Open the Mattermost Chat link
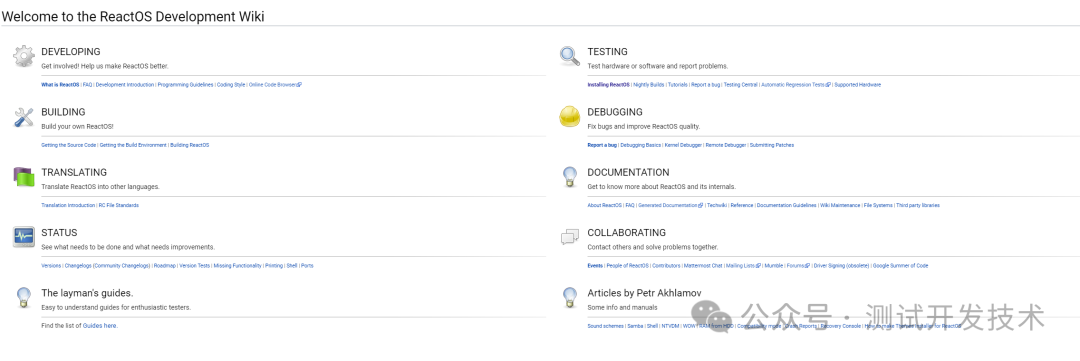 tap(703, 265)
